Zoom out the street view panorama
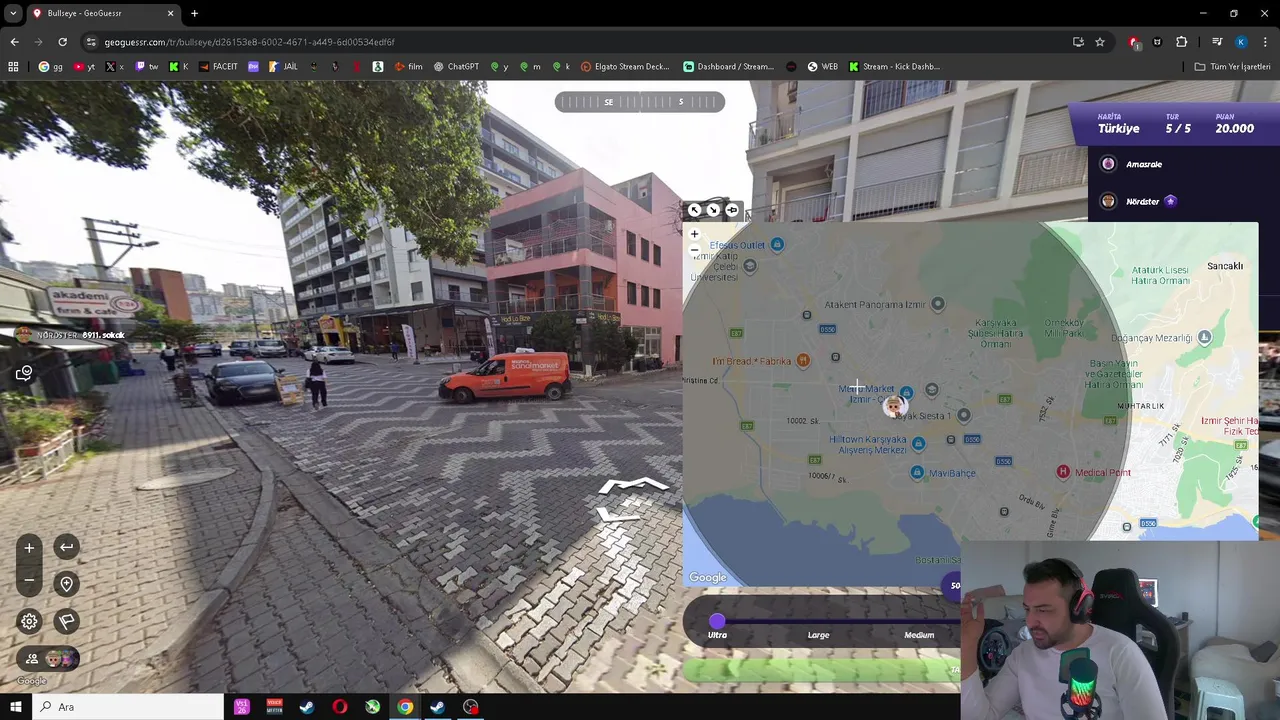Screen dimensions: 1280x720 (x=29, y=580)
